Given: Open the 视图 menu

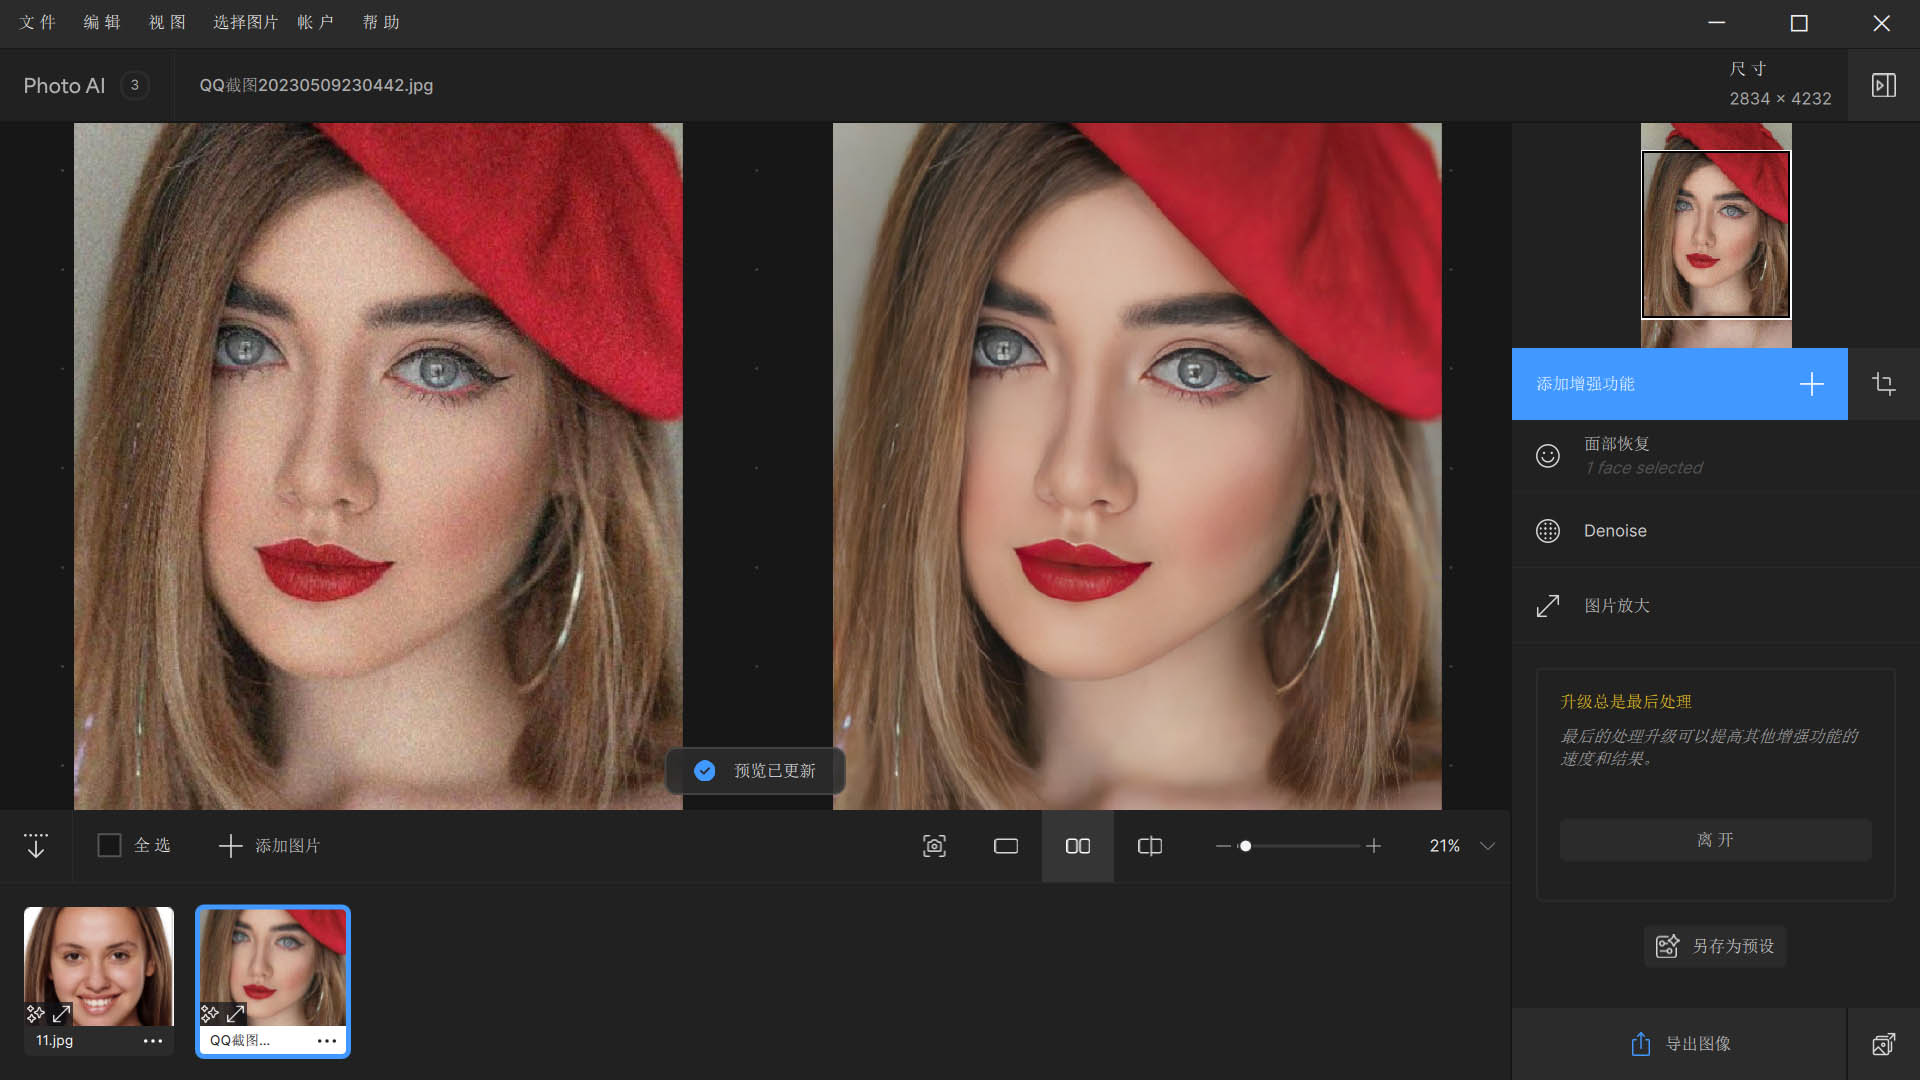Looking at the screenshot, I should tap(167, 22).
